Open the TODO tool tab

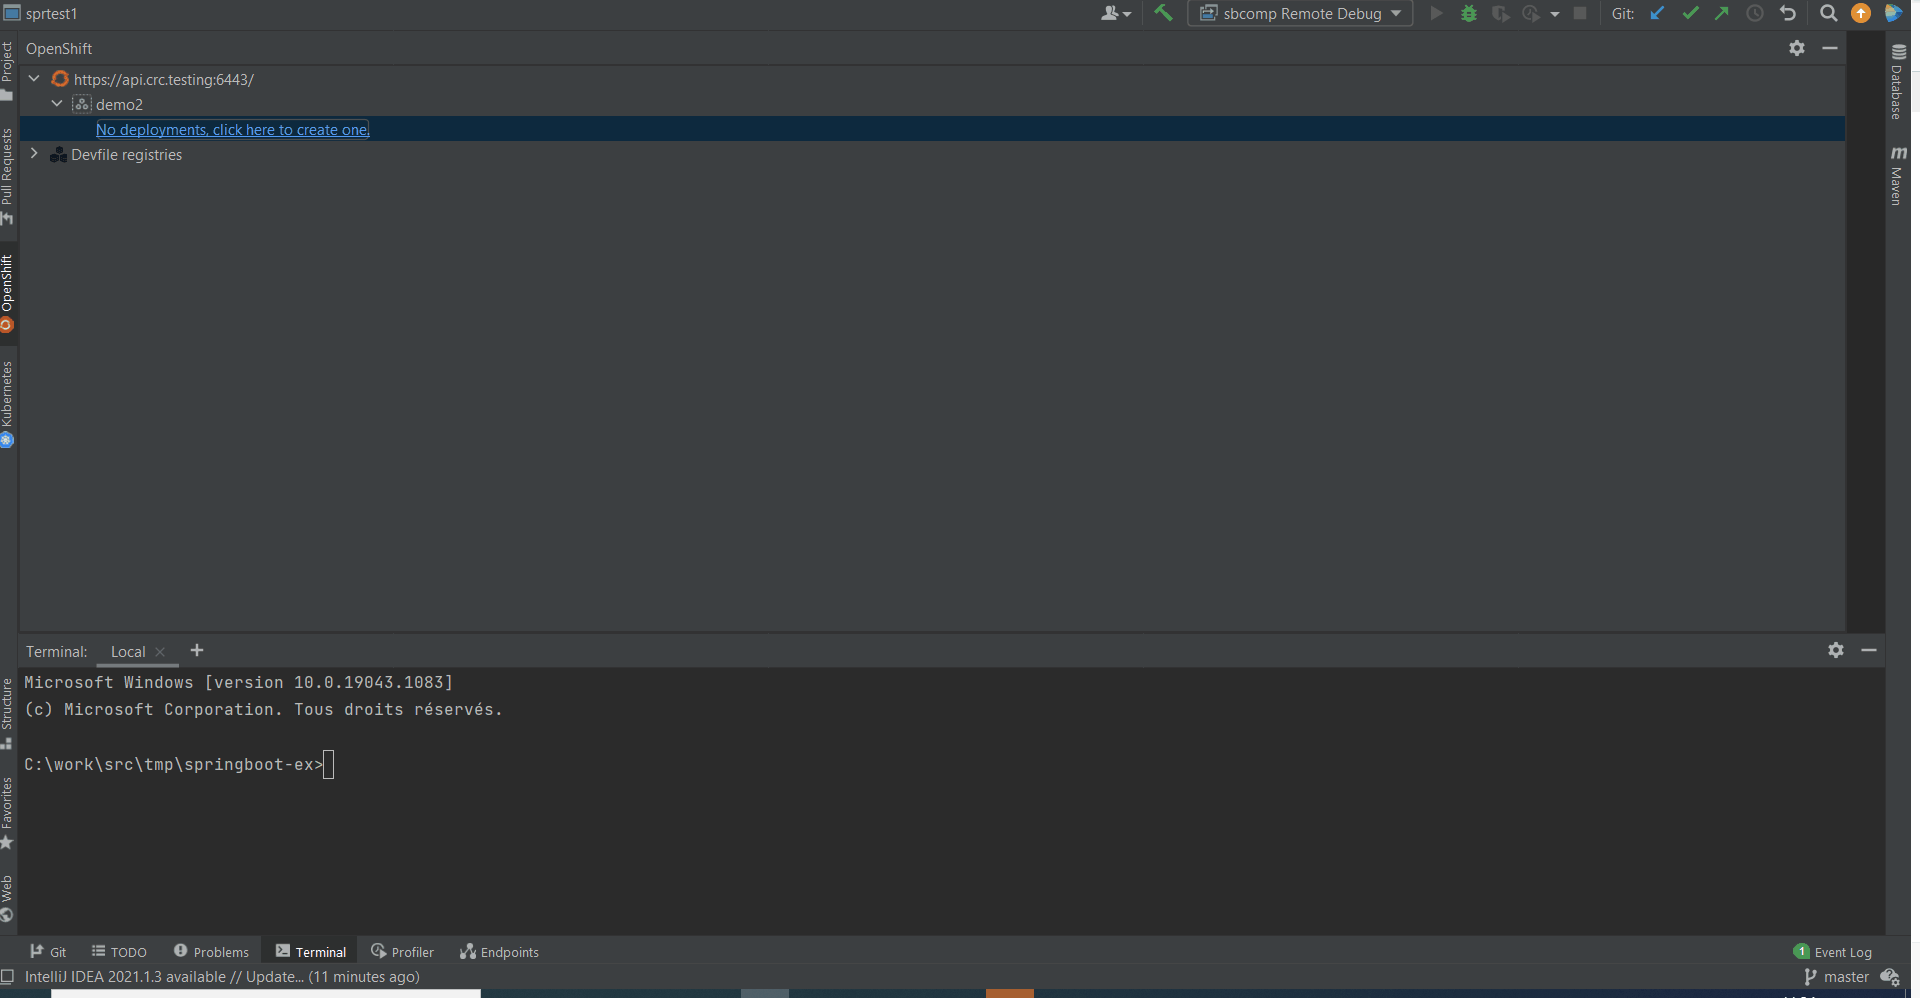tap(119, 952)
